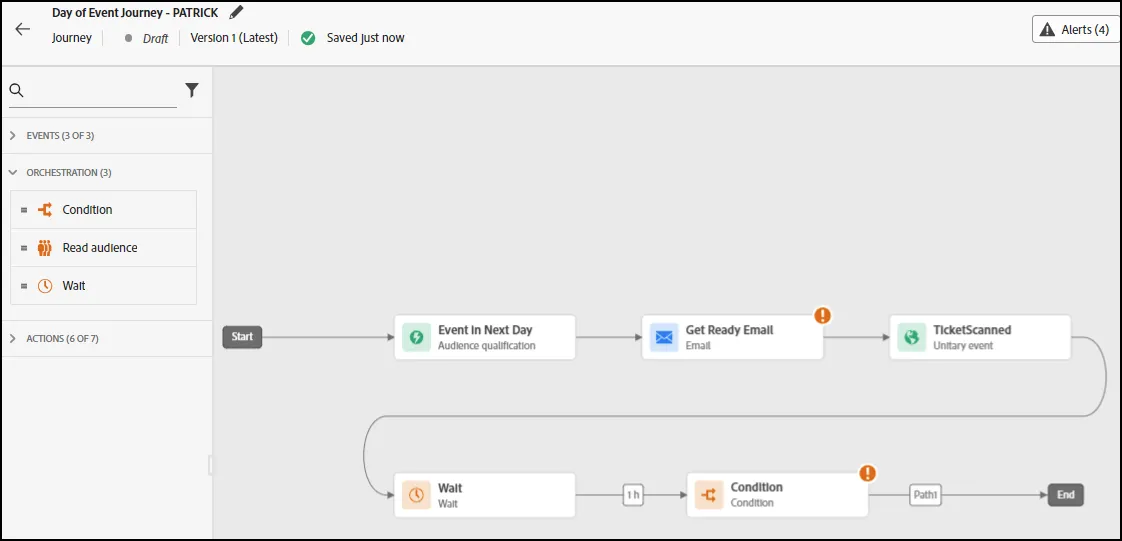Screen dimensions: 1122x541
Task: Select the Wait palette clock icon
Action: (x=45, y=286)
